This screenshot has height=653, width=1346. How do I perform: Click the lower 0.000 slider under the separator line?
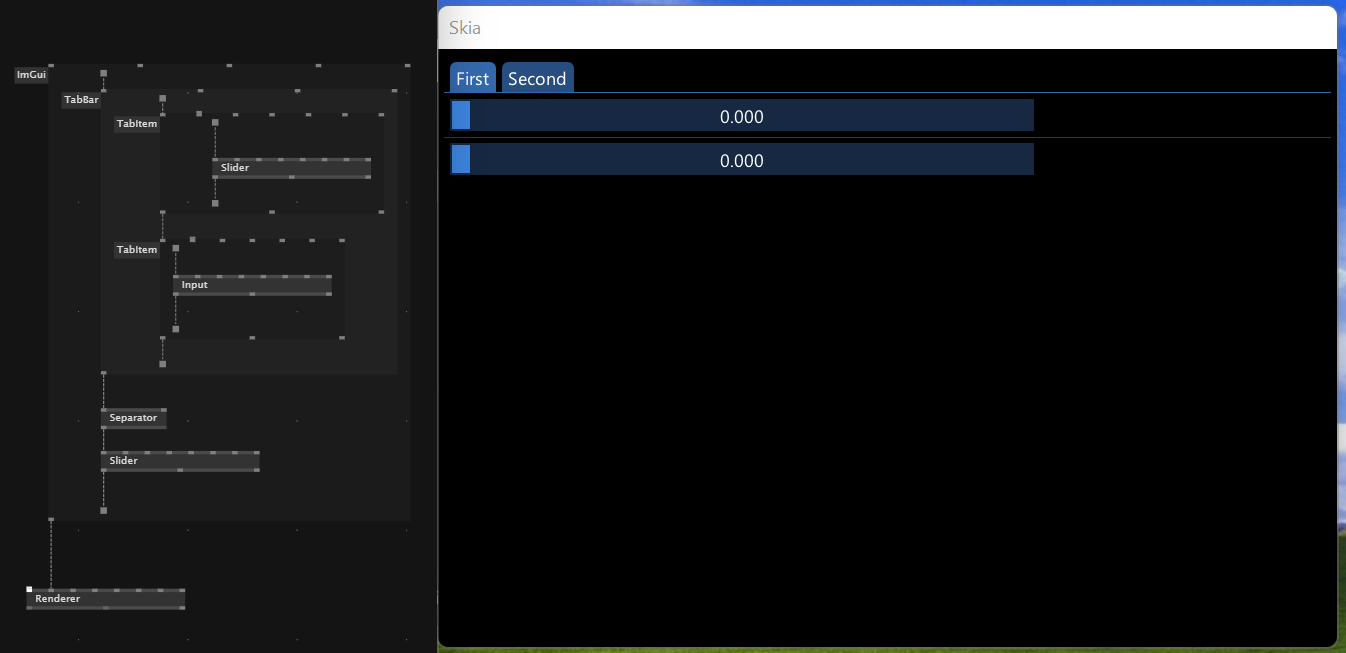click(x=742, y=159)
